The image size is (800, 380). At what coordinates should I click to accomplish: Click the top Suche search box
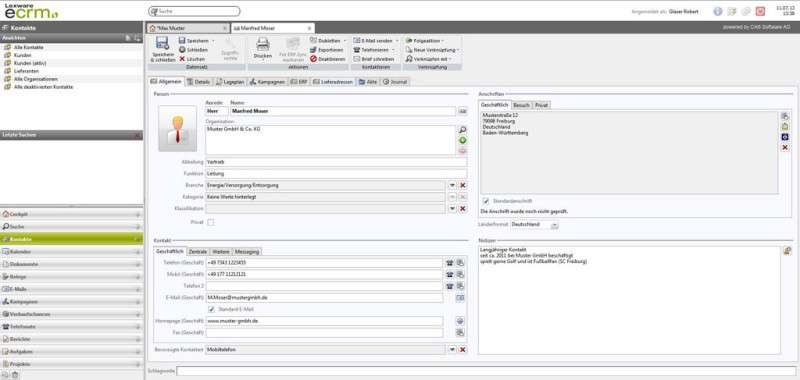194,11
